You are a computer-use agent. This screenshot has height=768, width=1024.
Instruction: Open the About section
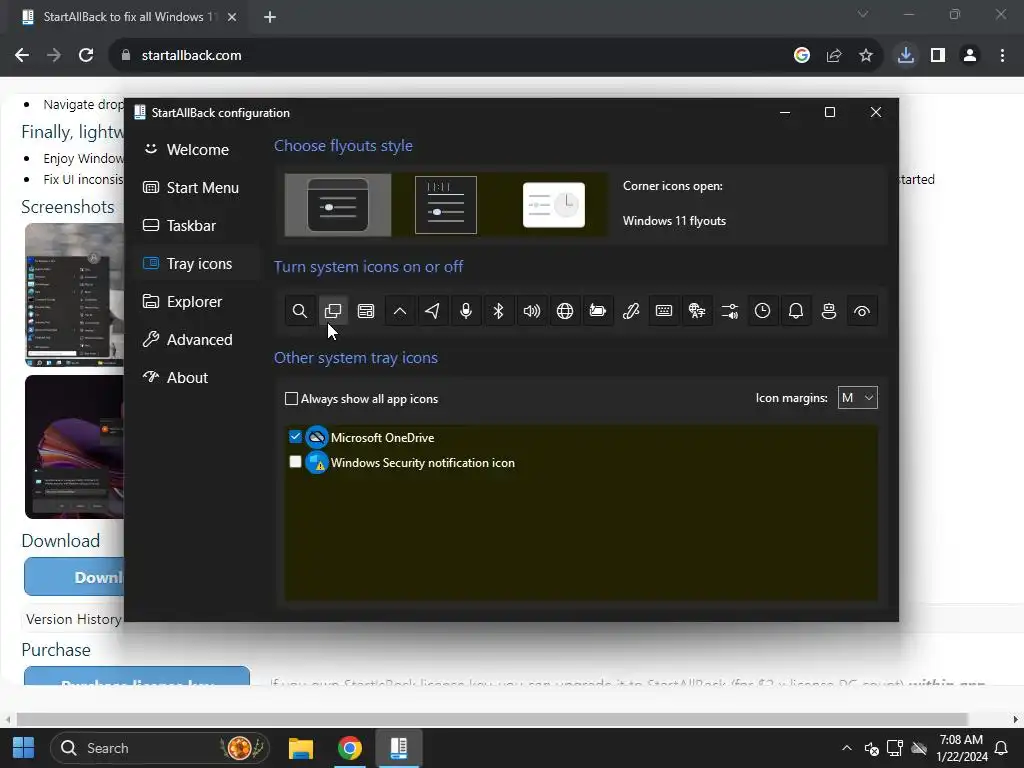pos(198,377)
